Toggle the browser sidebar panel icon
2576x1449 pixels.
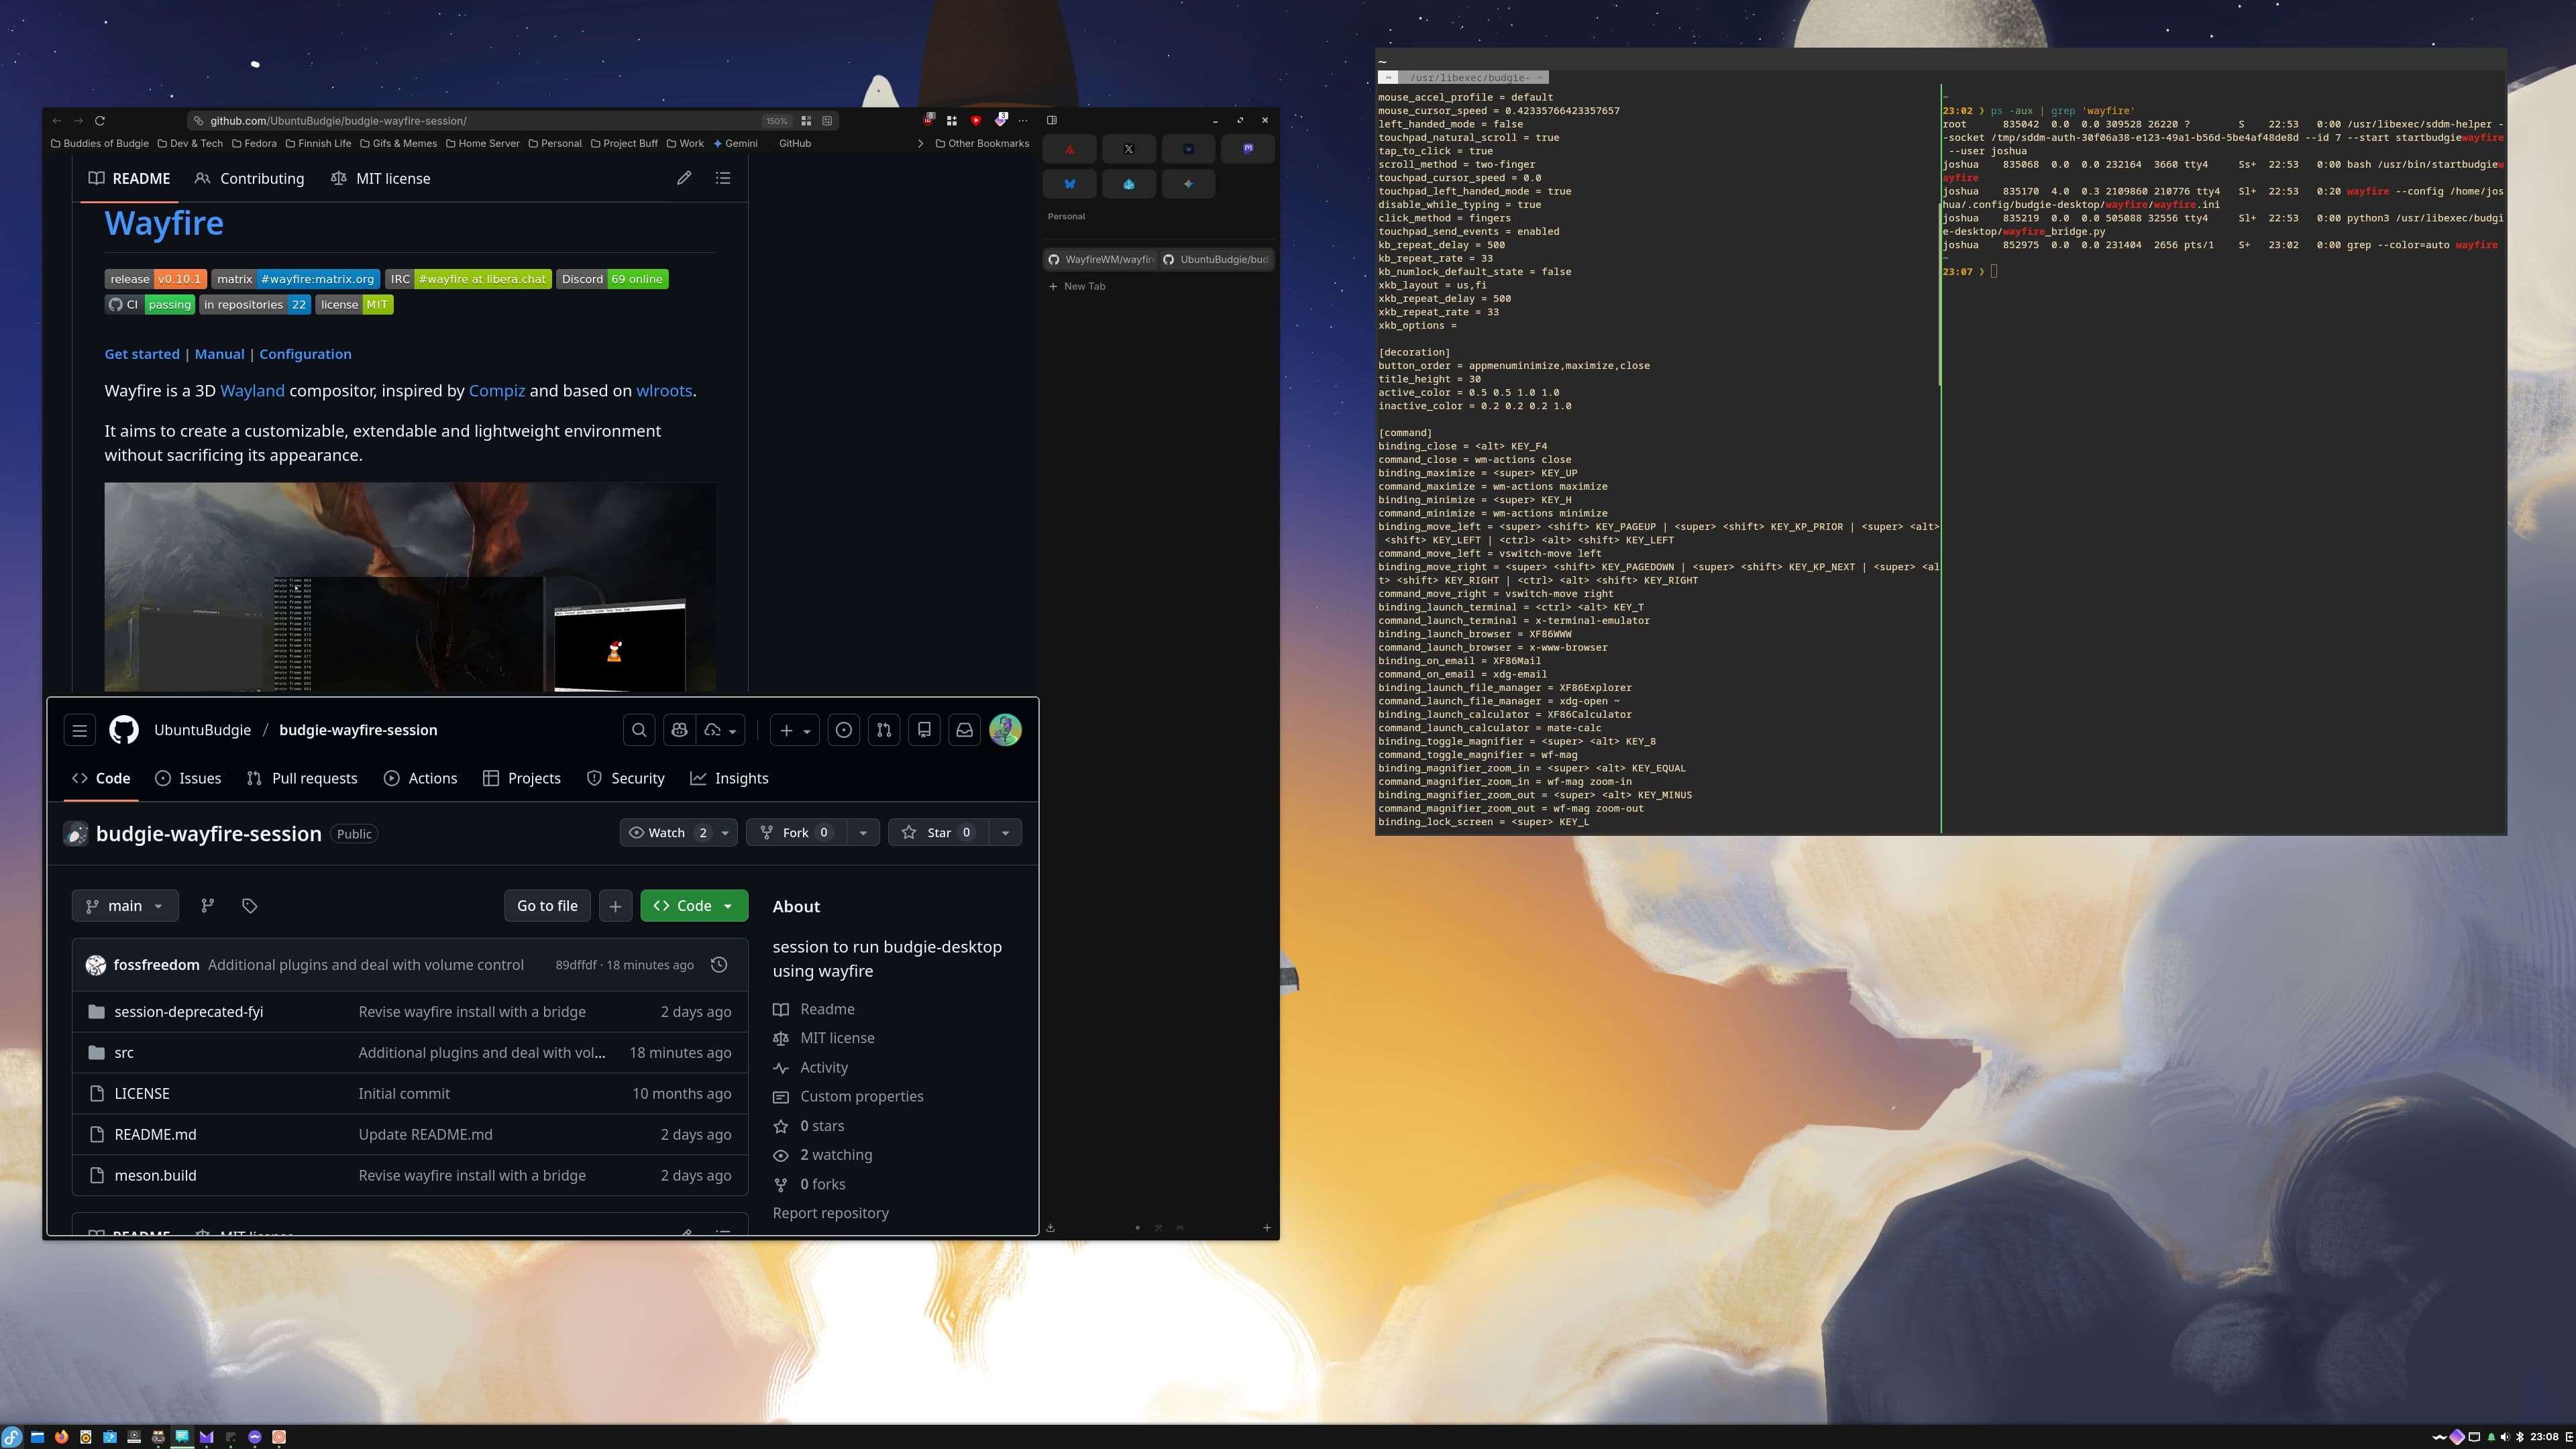click(1051, 120)
